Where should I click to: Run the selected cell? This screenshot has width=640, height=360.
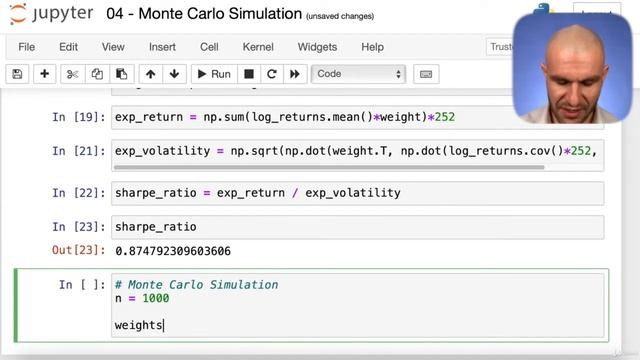tap(214, 74)
